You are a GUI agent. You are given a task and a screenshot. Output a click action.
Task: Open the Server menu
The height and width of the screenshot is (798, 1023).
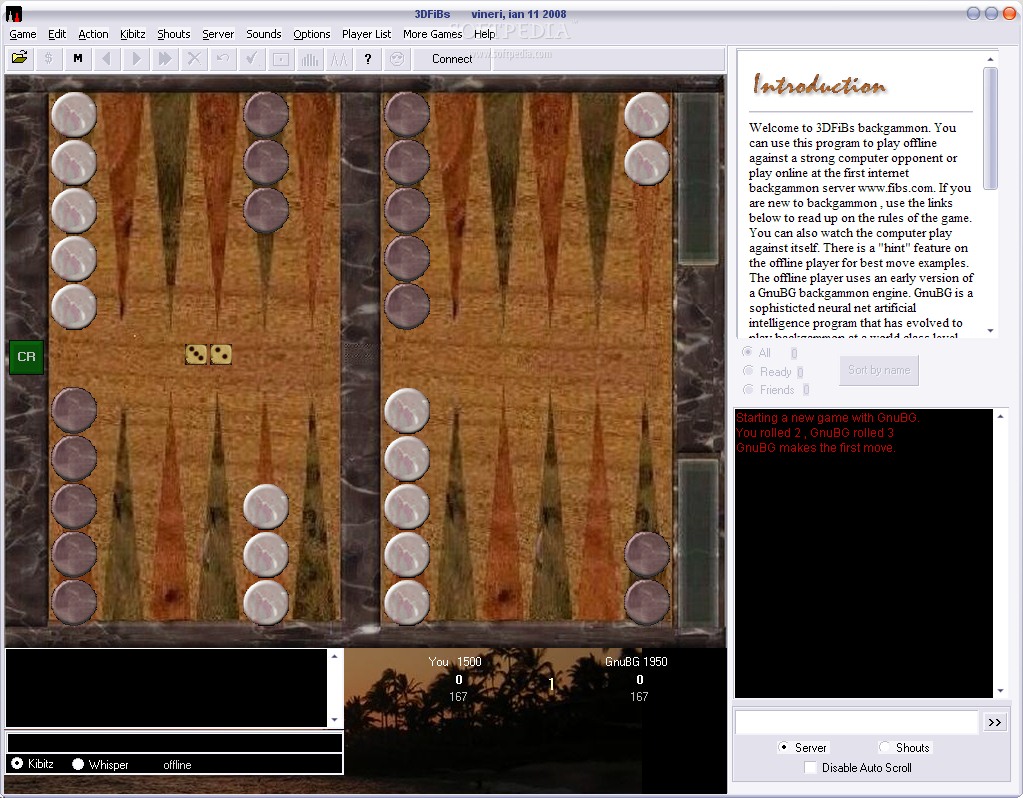(218, 34)
